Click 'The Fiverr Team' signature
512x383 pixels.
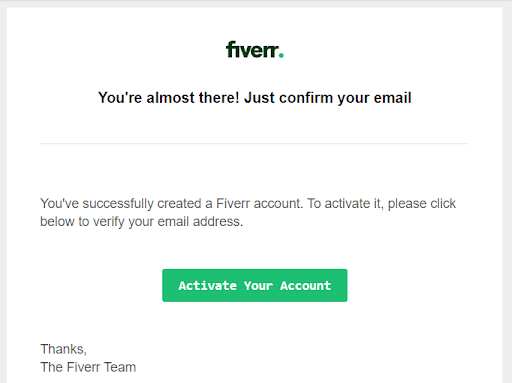pos(88,367)
